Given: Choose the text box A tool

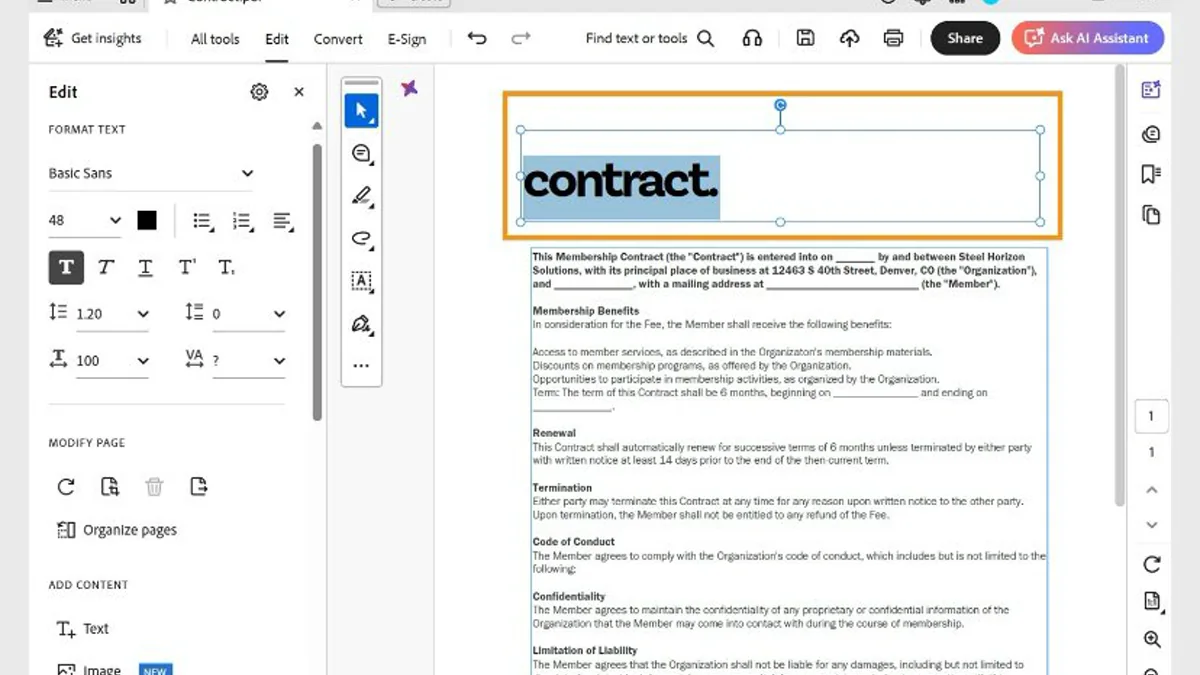Looking at the screenshot, I should (x=361, y=281).
